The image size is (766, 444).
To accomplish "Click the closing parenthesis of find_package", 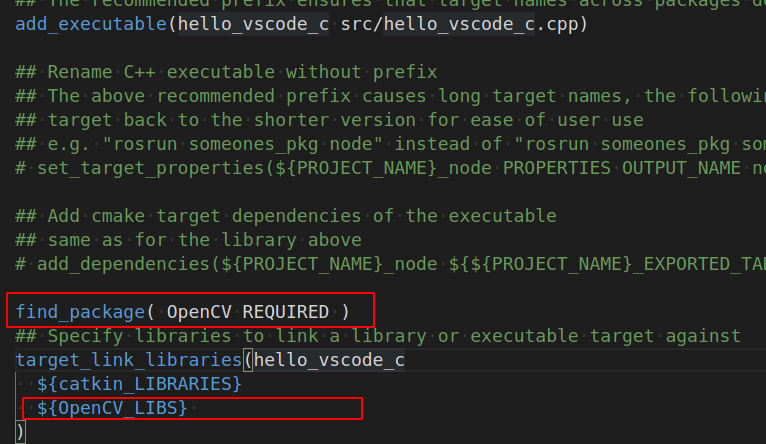I will point(345,312).
